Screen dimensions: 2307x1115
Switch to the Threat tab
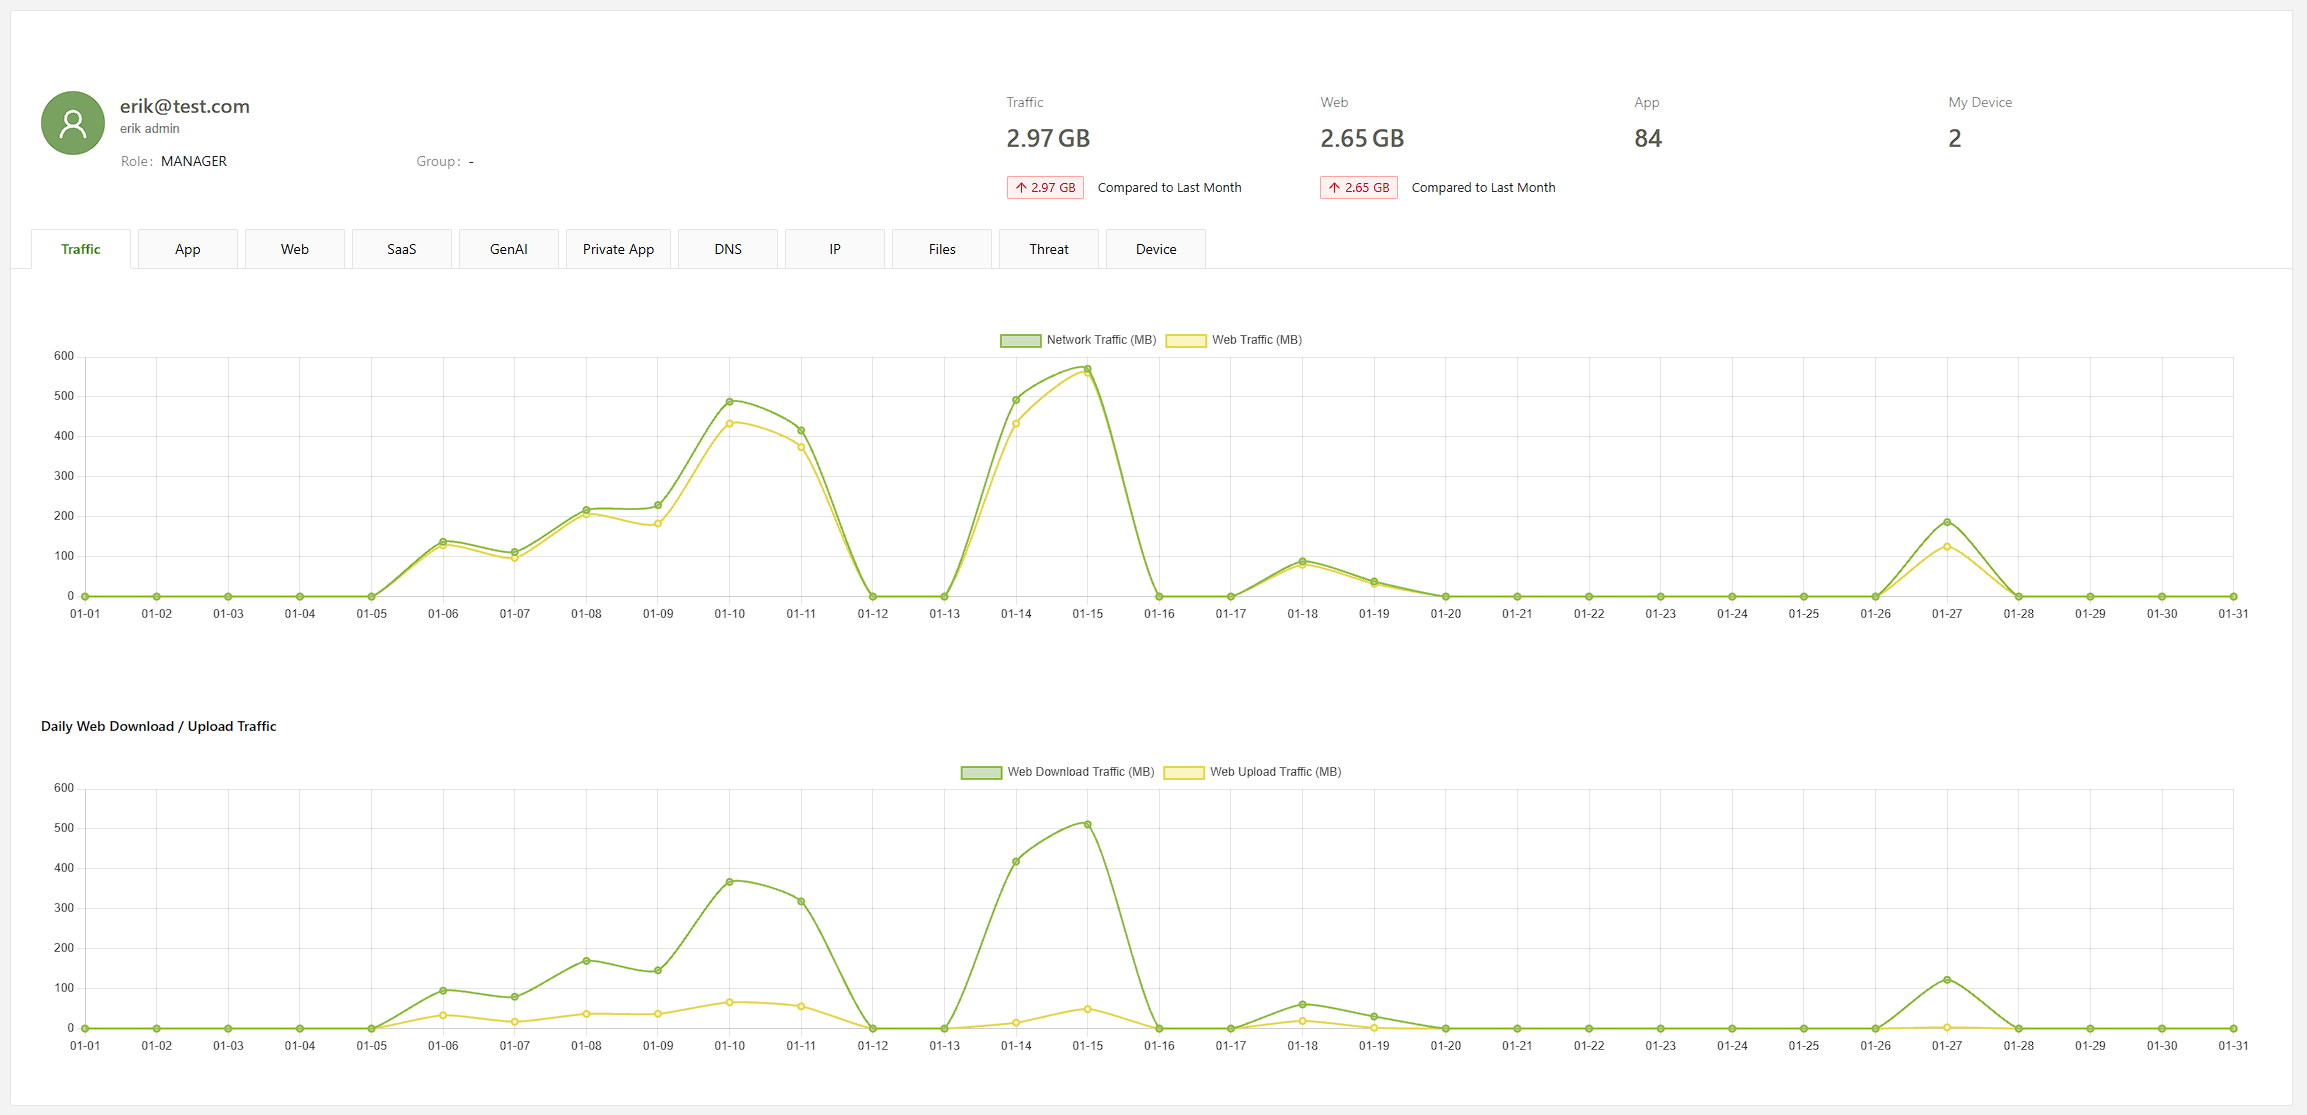[1049, 249]
